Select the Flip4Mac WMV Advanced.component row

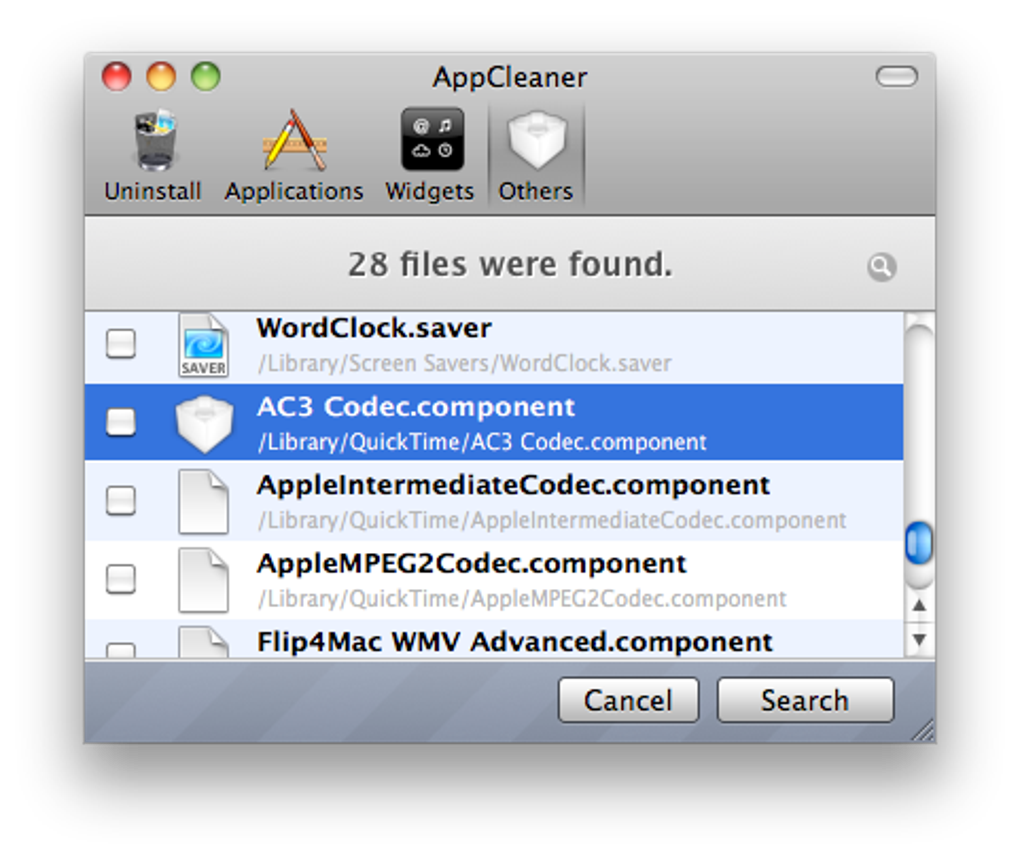click(x=514, y=641)
